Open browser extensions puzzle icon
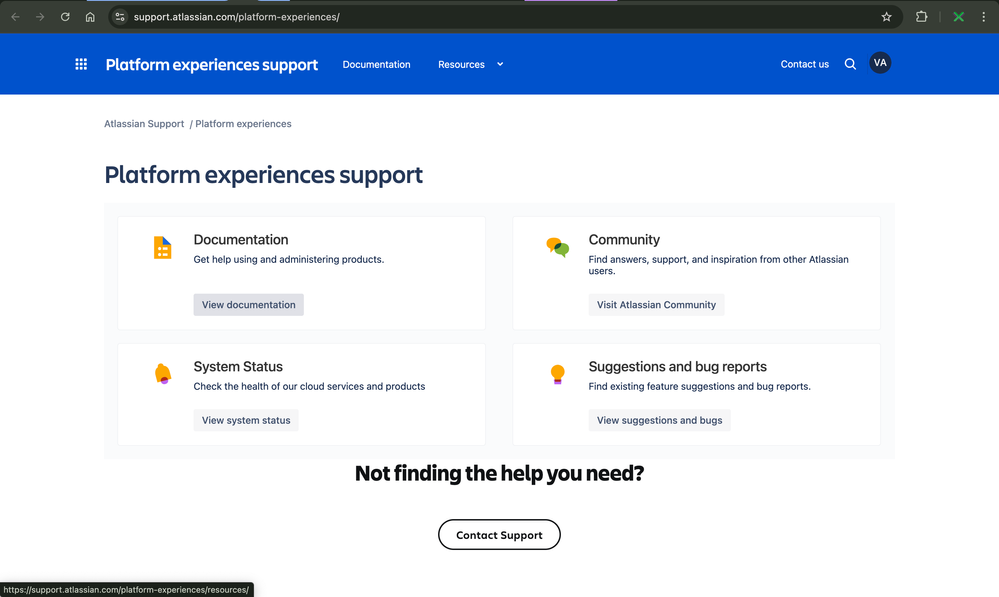Viewport: 999px width, 597px height. [921, 17]
